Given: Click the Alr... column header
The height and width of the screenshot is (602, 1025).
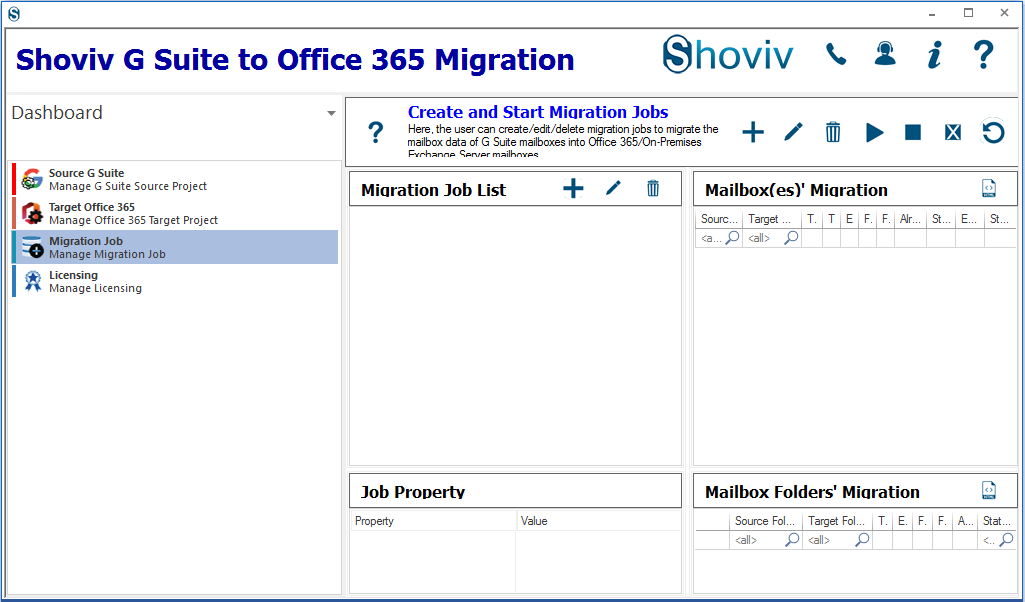Looking at the screenshot, I should 910,219.
